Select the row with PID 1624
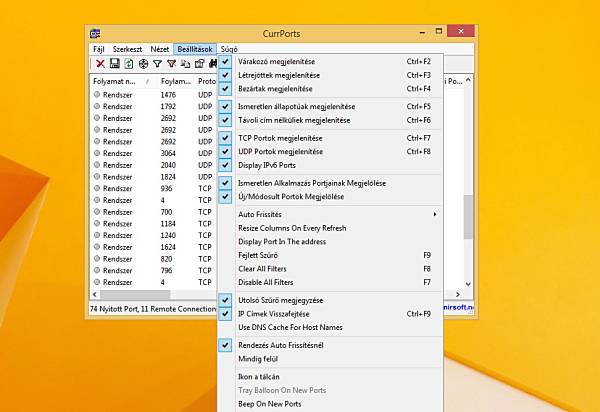The width and height of the screenshot is (600, 412). click(x=154, y=247)
